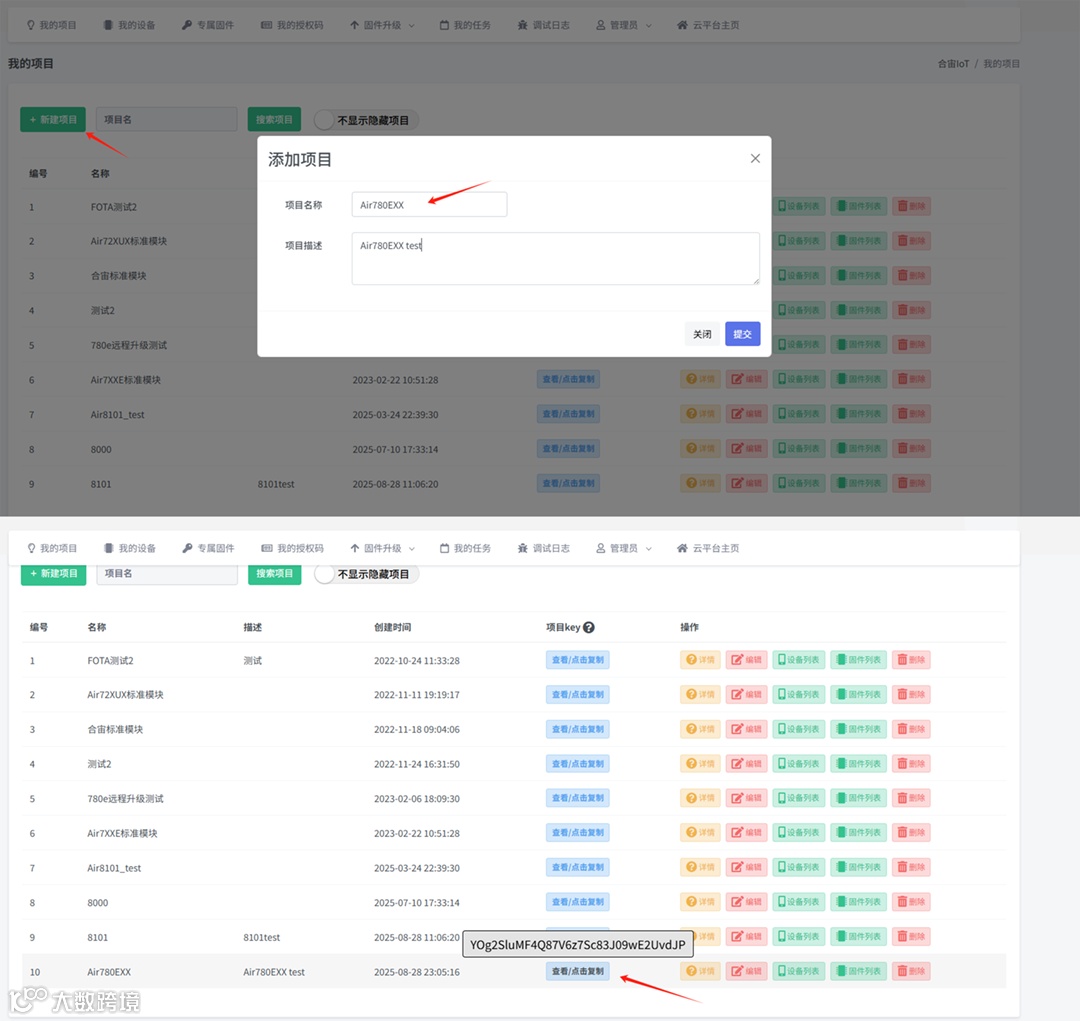Expand 固件升级 dropdown in undimmed nav bar

point(382,548)
